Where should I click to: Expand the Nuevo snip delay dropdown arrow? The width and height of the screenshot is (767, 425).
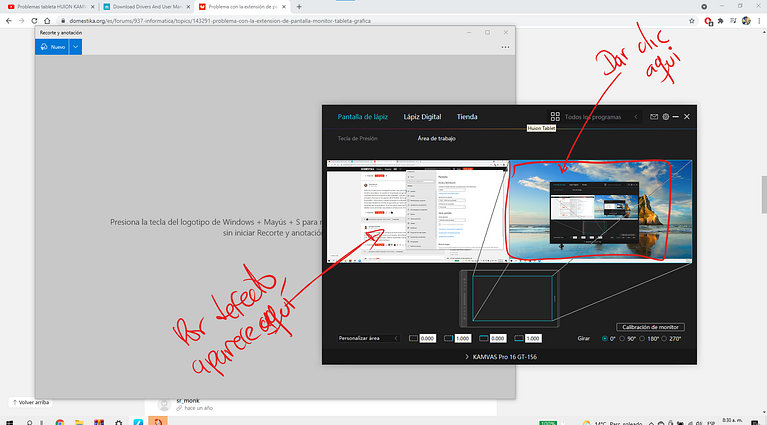pos(75,47)
